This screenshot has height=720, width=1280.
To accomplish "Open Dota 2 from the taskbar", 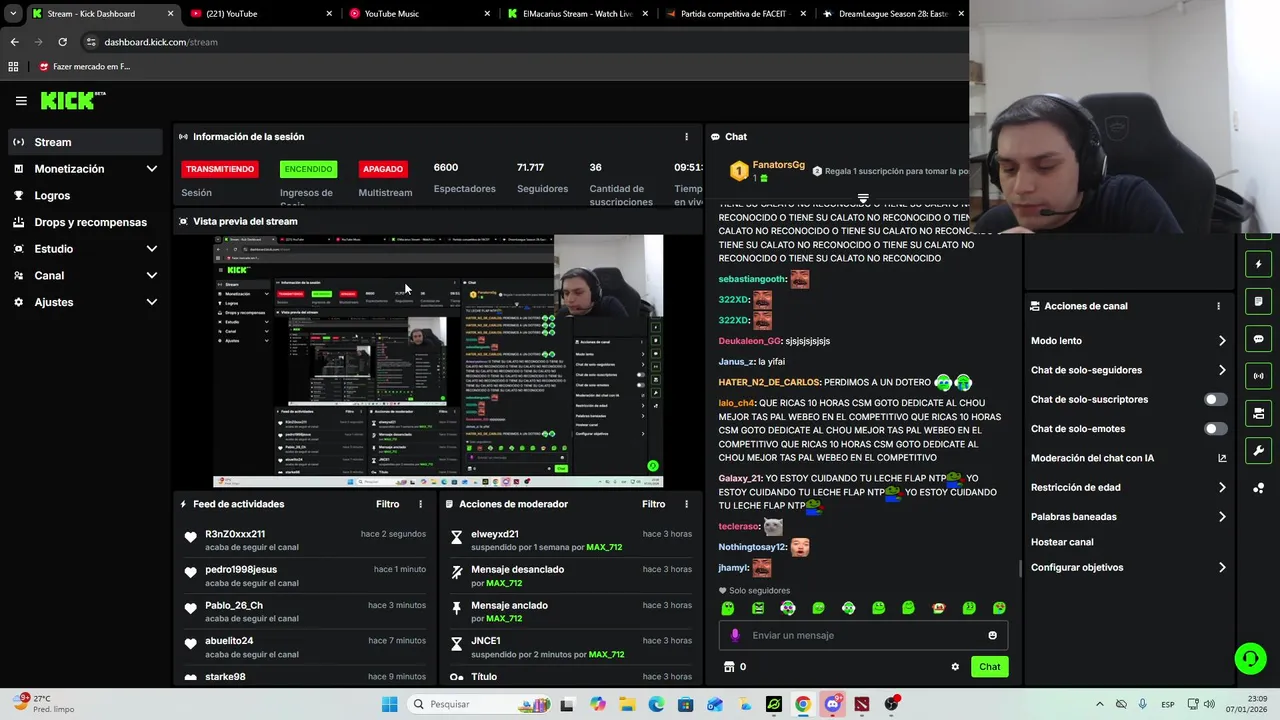I will (861, 704).
